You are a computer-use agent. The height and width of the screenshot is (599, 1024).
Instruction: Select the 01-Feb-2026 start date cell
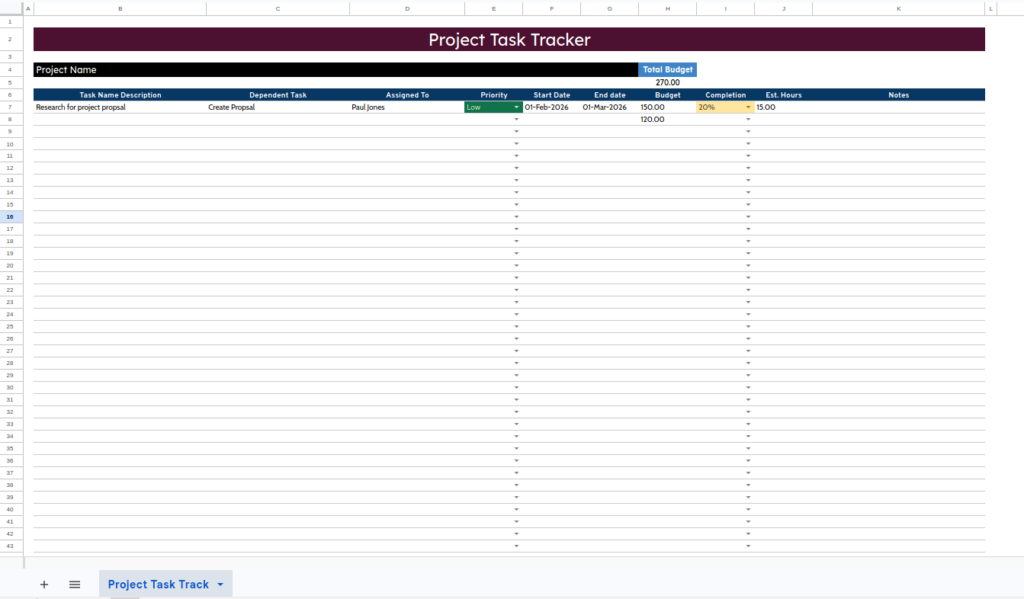point(551,107)
